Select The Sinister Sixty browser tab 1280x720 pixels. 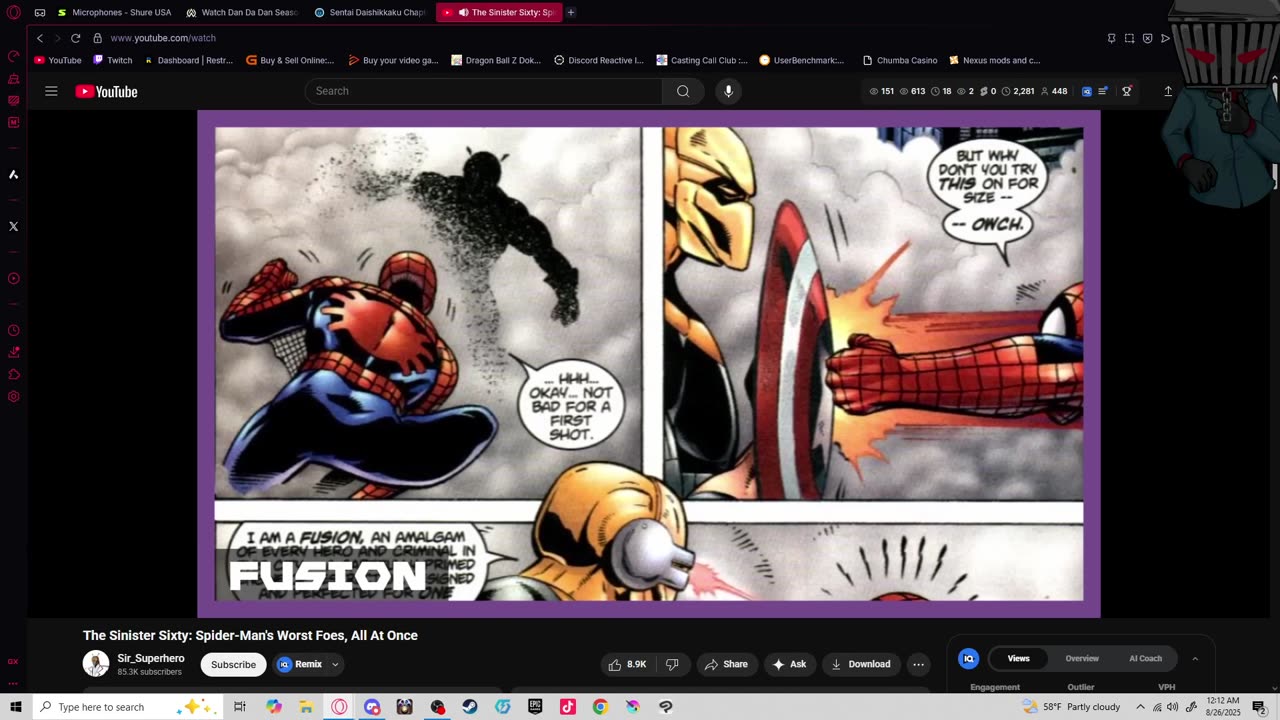tap(498, 12)
